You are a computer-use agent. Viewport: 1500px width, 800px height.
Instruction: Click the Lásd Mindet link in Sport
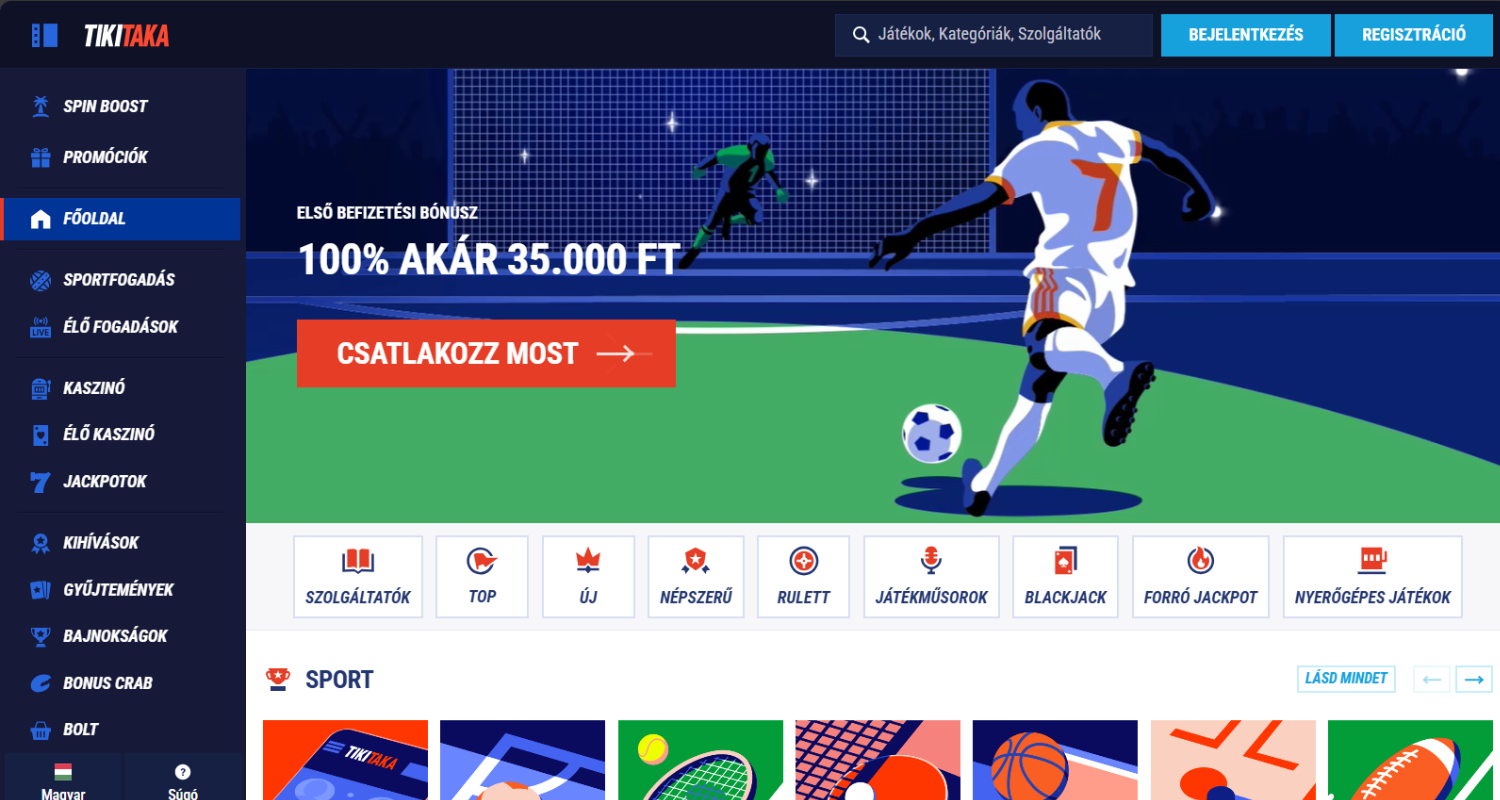pyautogui.click(x=1346, y=679)
